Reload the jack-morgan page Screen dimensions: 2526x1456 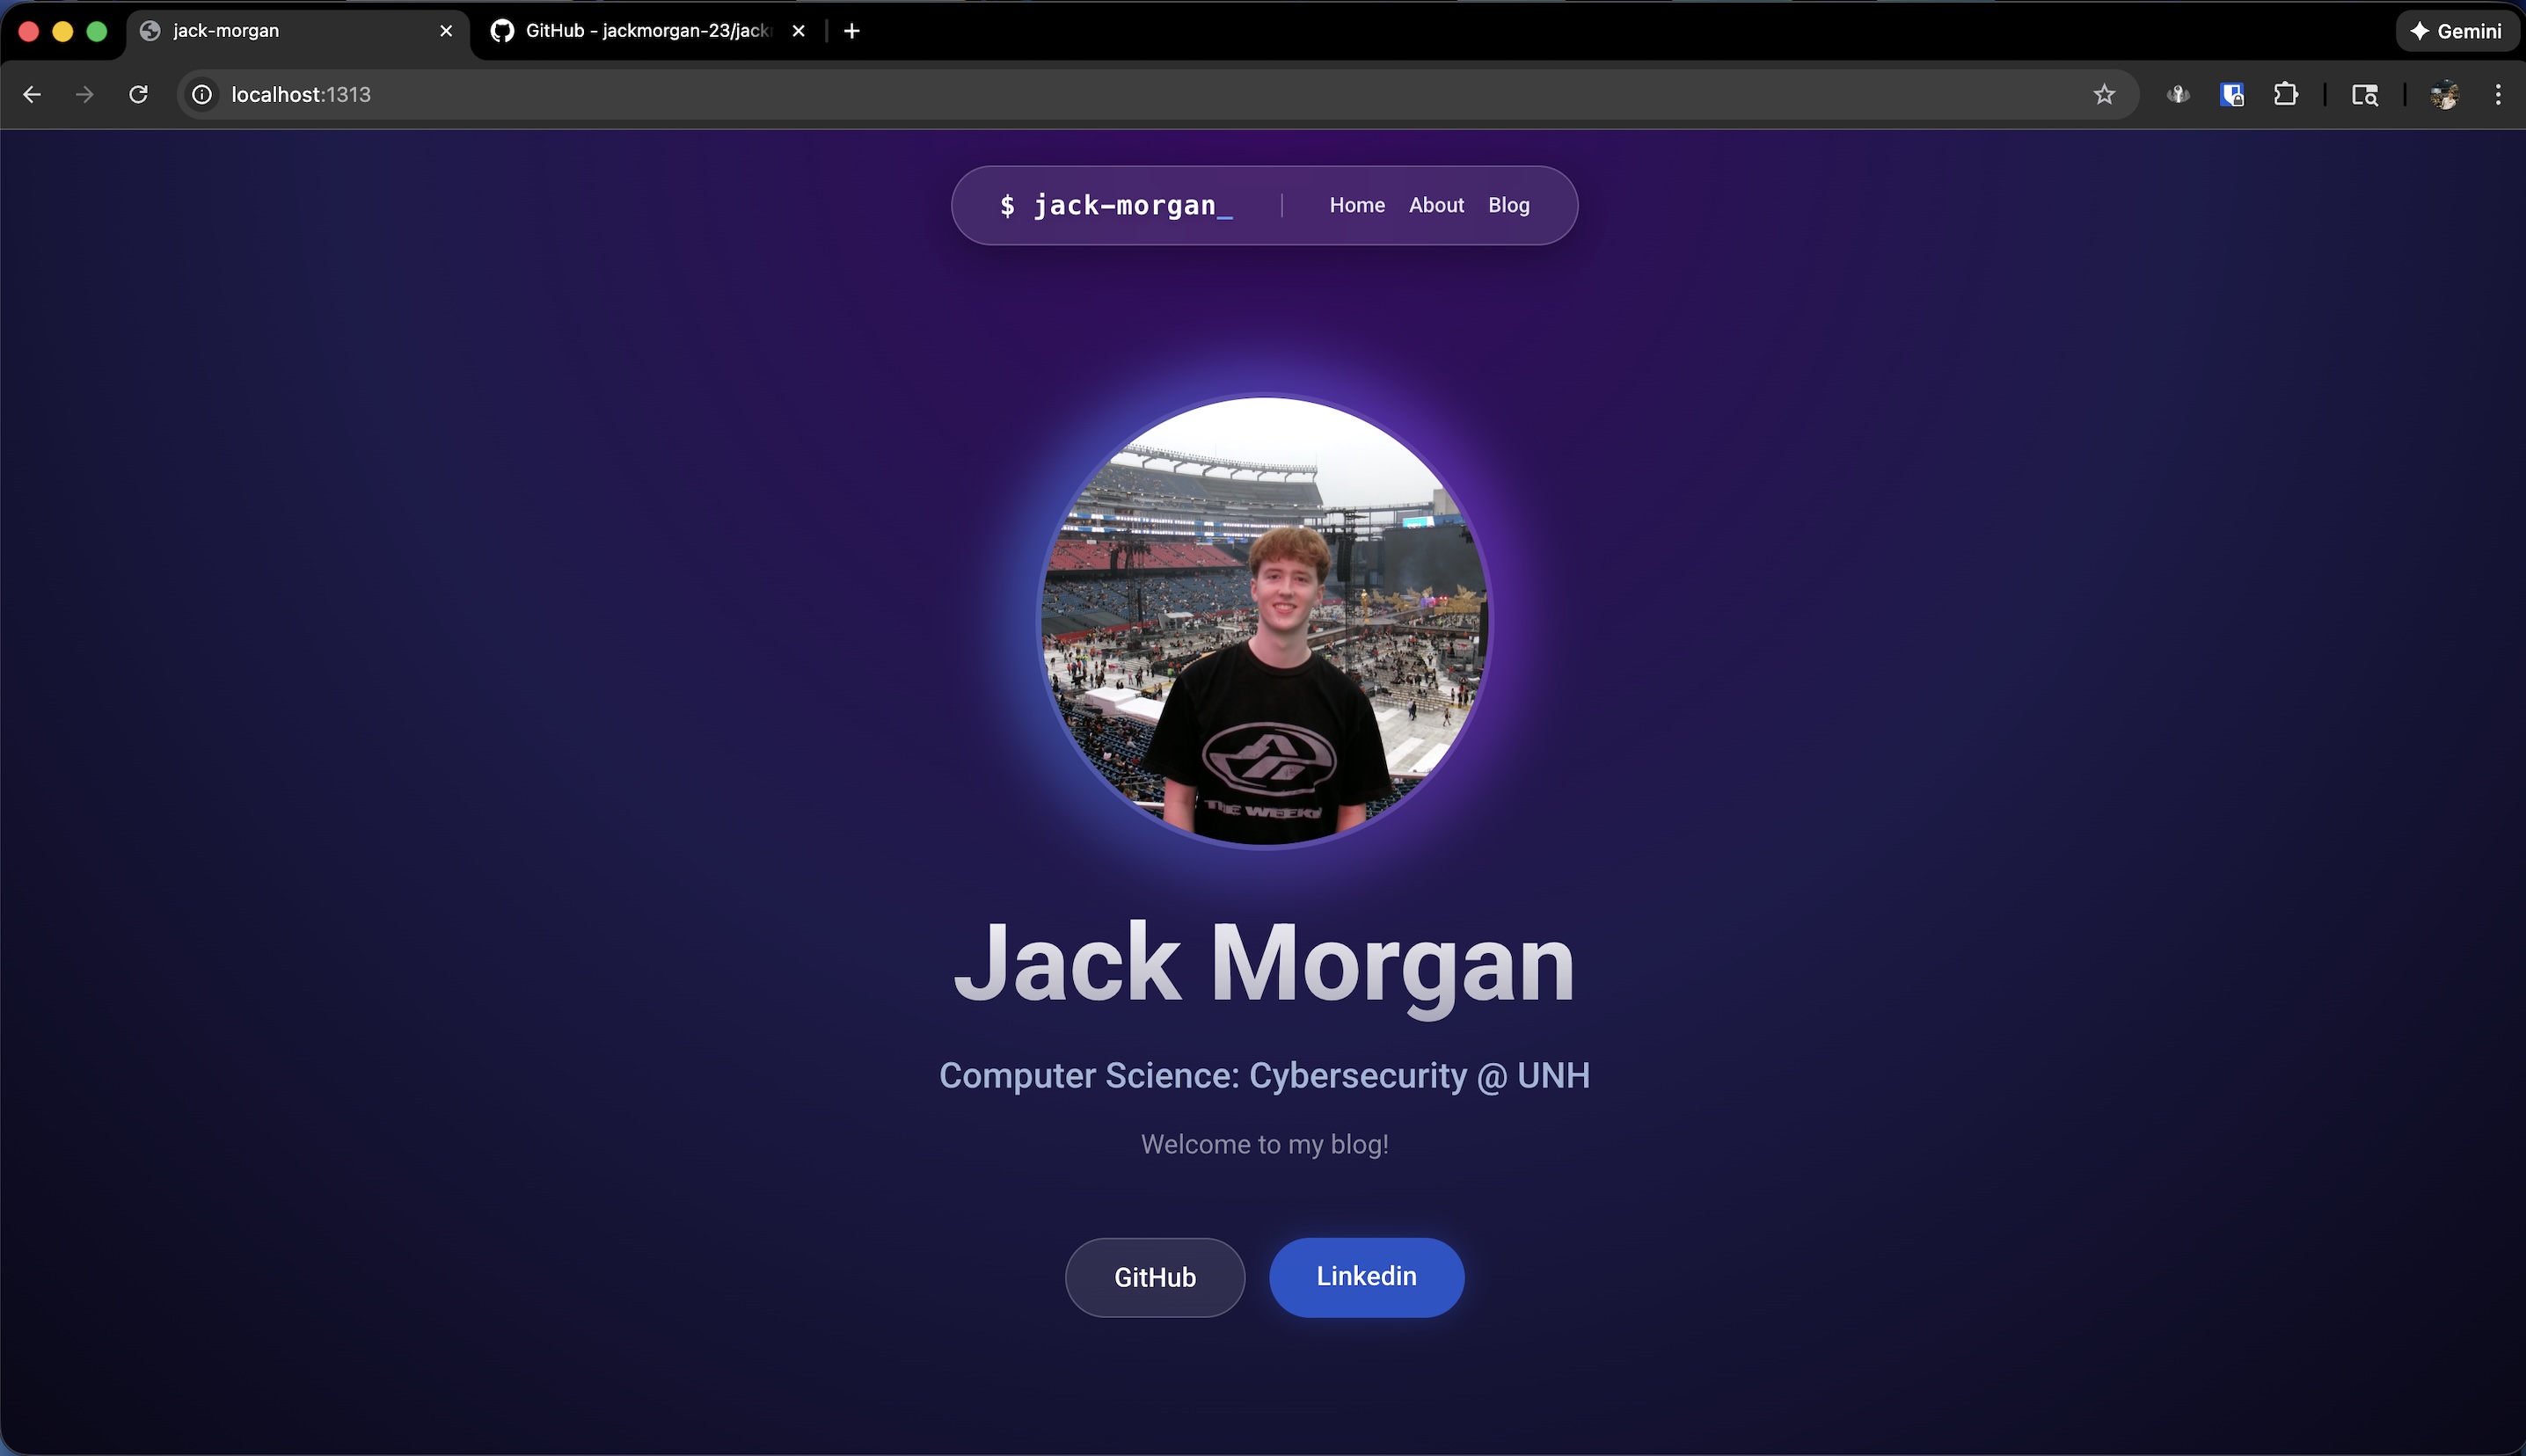click(x=139, y=94)
